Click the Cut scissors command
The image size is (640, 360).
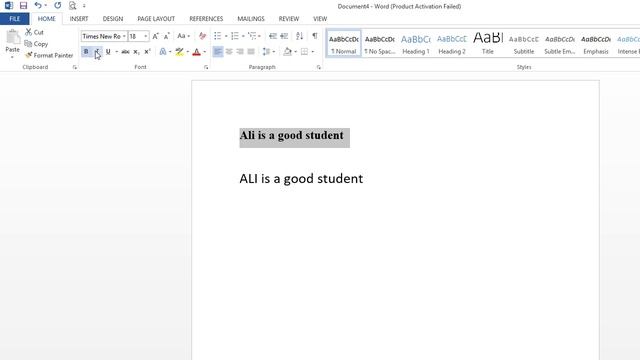[34, 32]
